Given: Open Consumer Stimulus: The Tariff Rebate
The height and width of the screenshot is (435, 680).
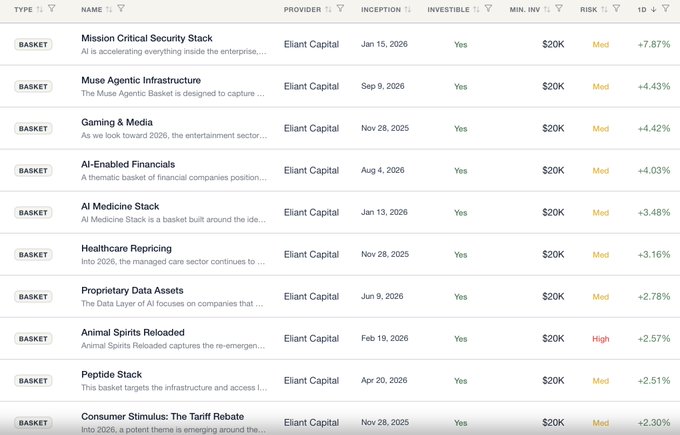Looking at the screenshot, I should tap(162, 417).
